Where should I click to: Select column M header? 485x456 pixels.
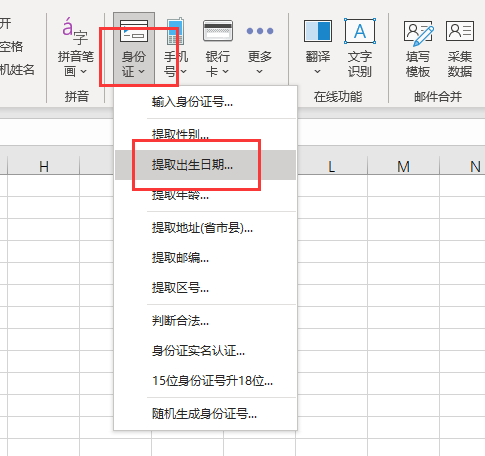tap(403, 166)
